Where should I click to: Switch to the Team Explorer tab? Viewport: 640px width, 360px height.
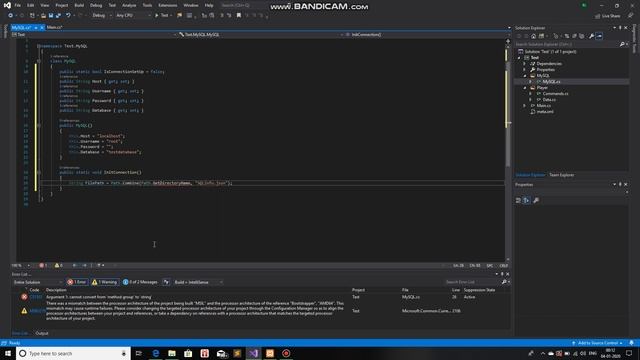click(561, 175)
